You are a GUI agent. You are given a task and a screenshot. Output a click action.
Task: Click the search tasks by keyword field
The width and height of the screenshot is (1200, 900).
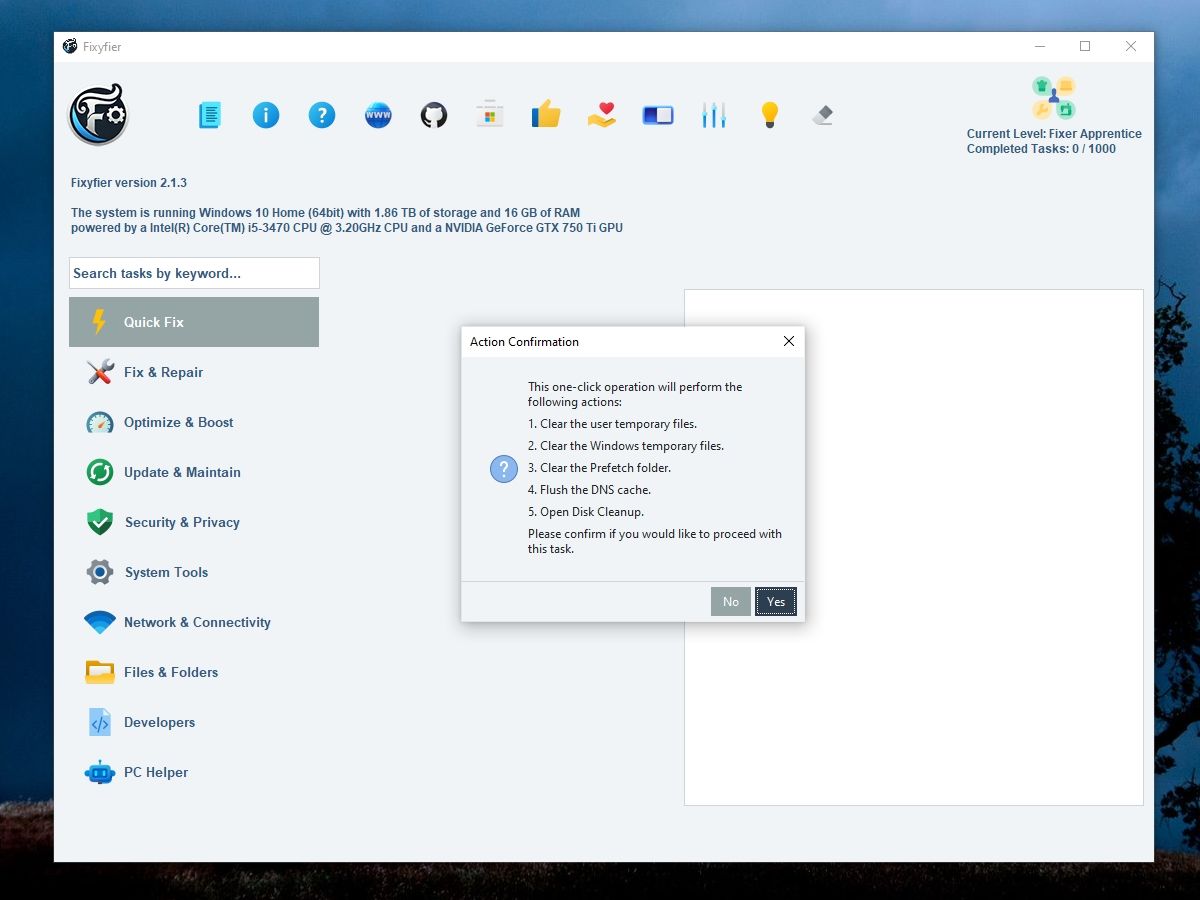[x=194, y=273]
